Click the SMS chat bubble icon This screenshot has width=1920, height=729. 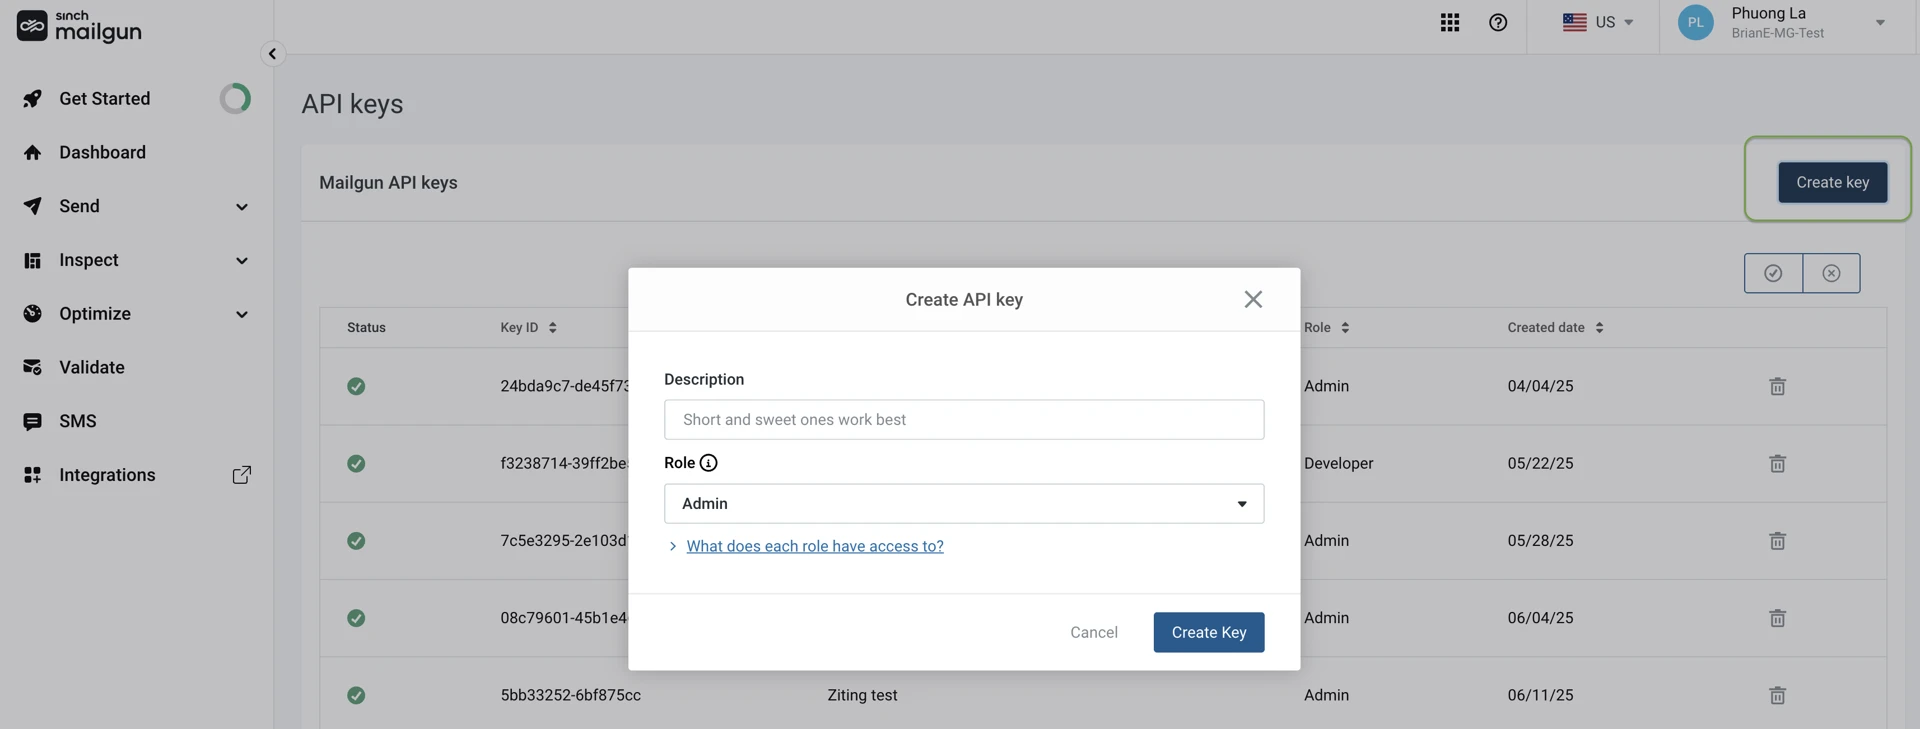tap(32, 421)
